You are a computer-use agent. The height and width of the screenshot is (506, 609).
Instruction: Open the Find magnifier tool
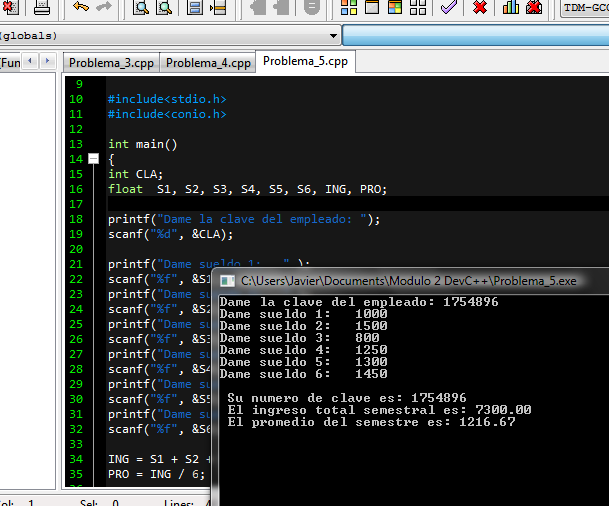click(x=140, y=7)
